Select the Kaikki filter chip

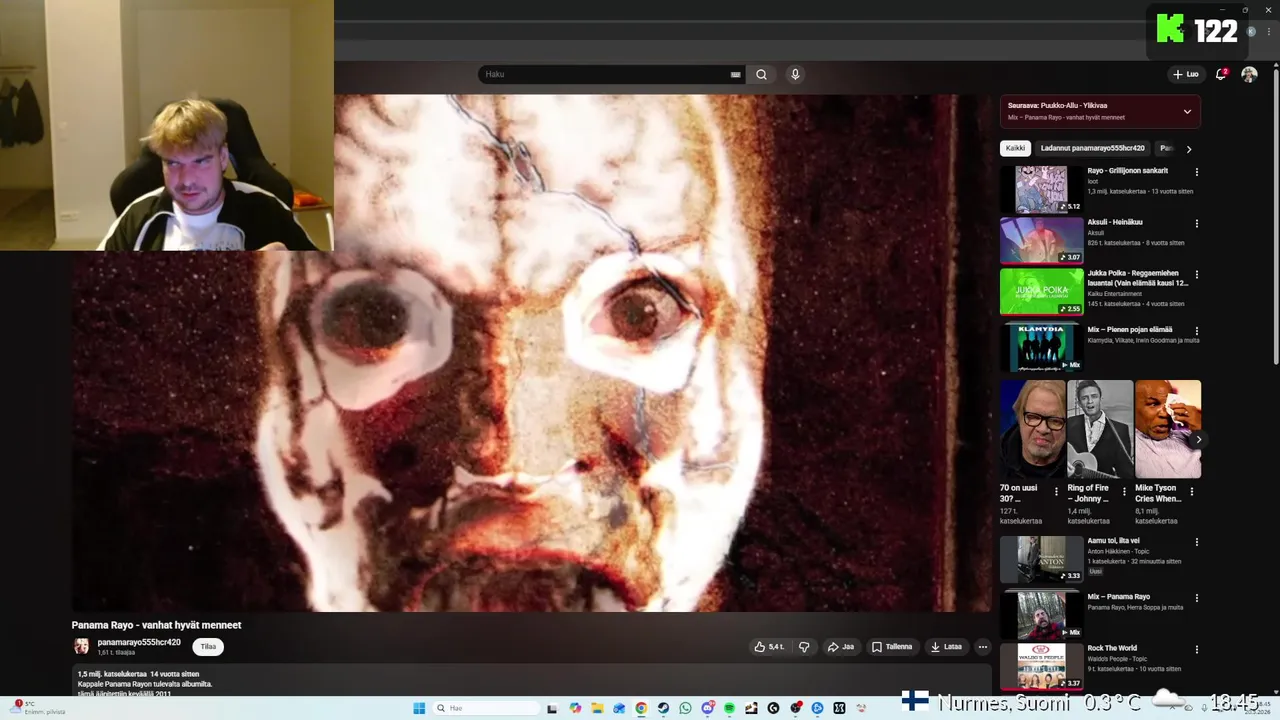1015,148
